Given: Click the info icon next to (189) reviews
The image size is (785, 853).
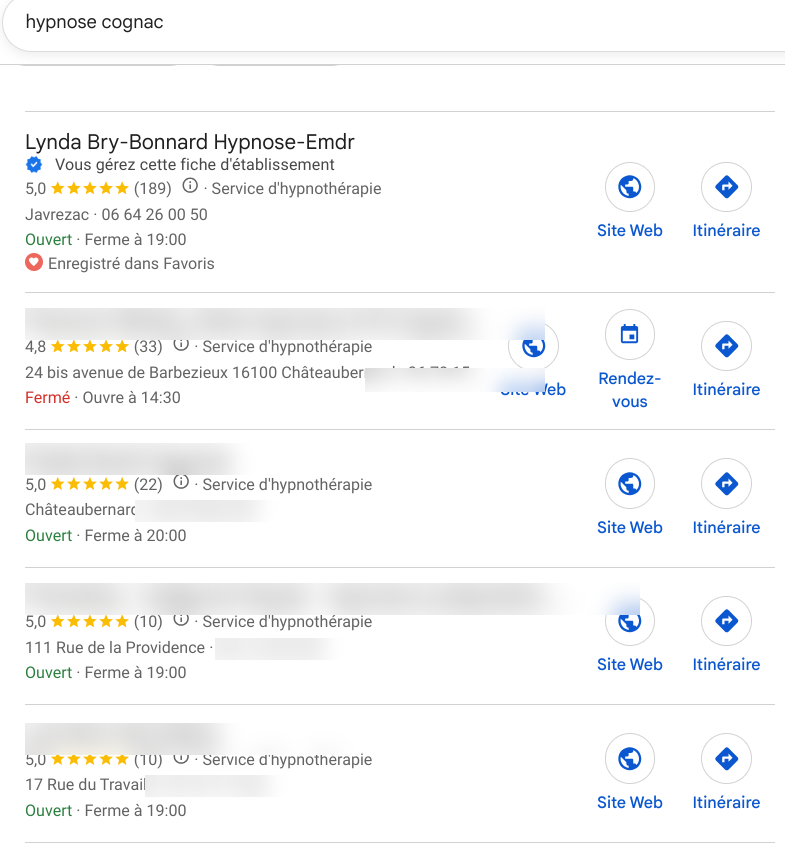Looking at the screenshot, I should 190,186.
